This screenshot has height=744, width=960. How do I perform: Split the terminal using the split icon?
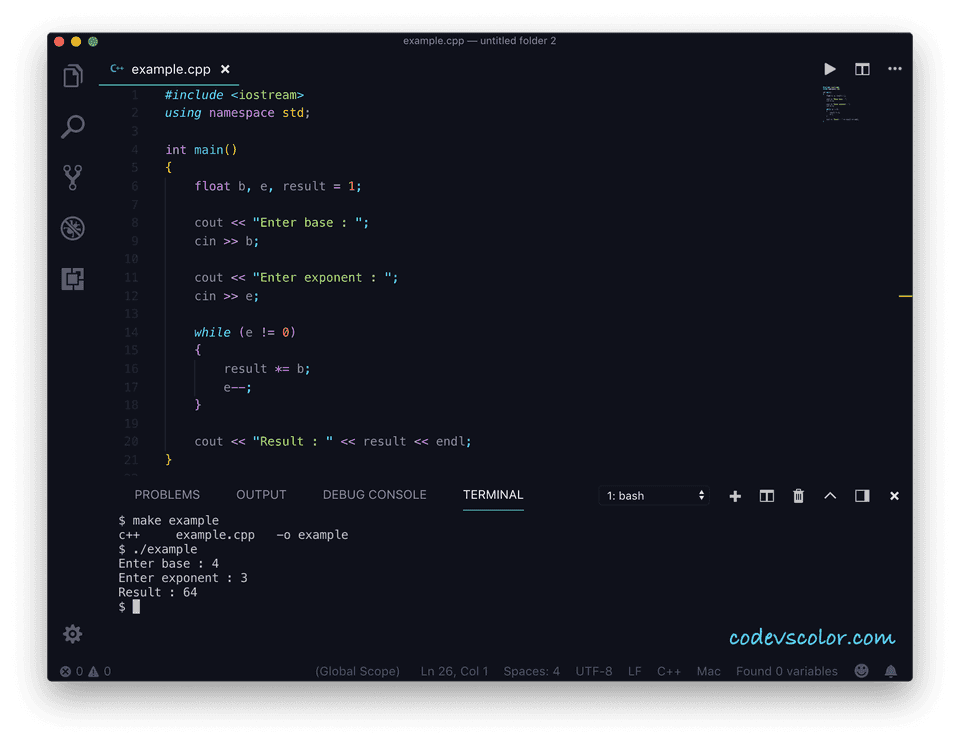(766, 495)
